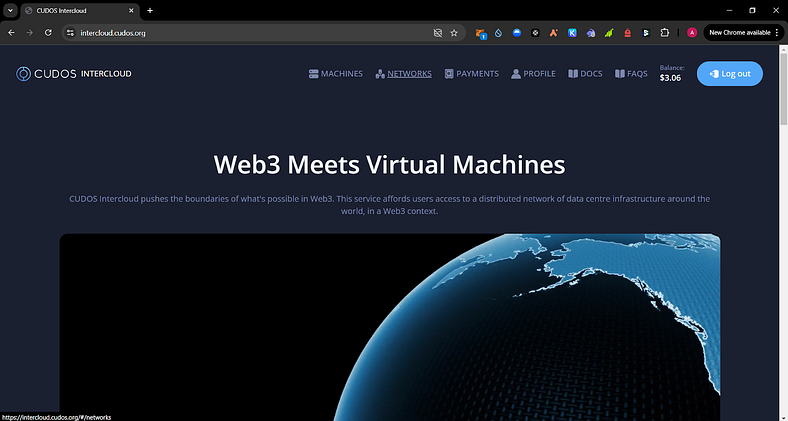Bookmark this page with the star icon
The image size is (788, 421).
tap(454, 33)
